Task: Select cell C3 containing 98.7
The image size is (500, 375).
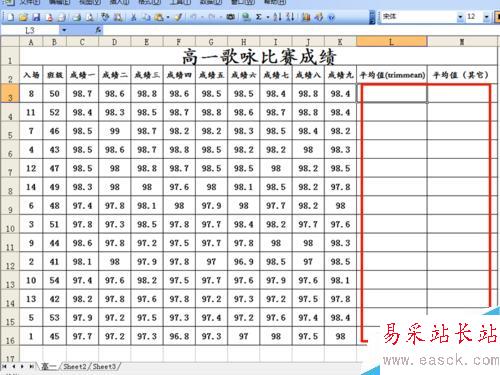Action: pyautogui.click(x=82, y=93)
